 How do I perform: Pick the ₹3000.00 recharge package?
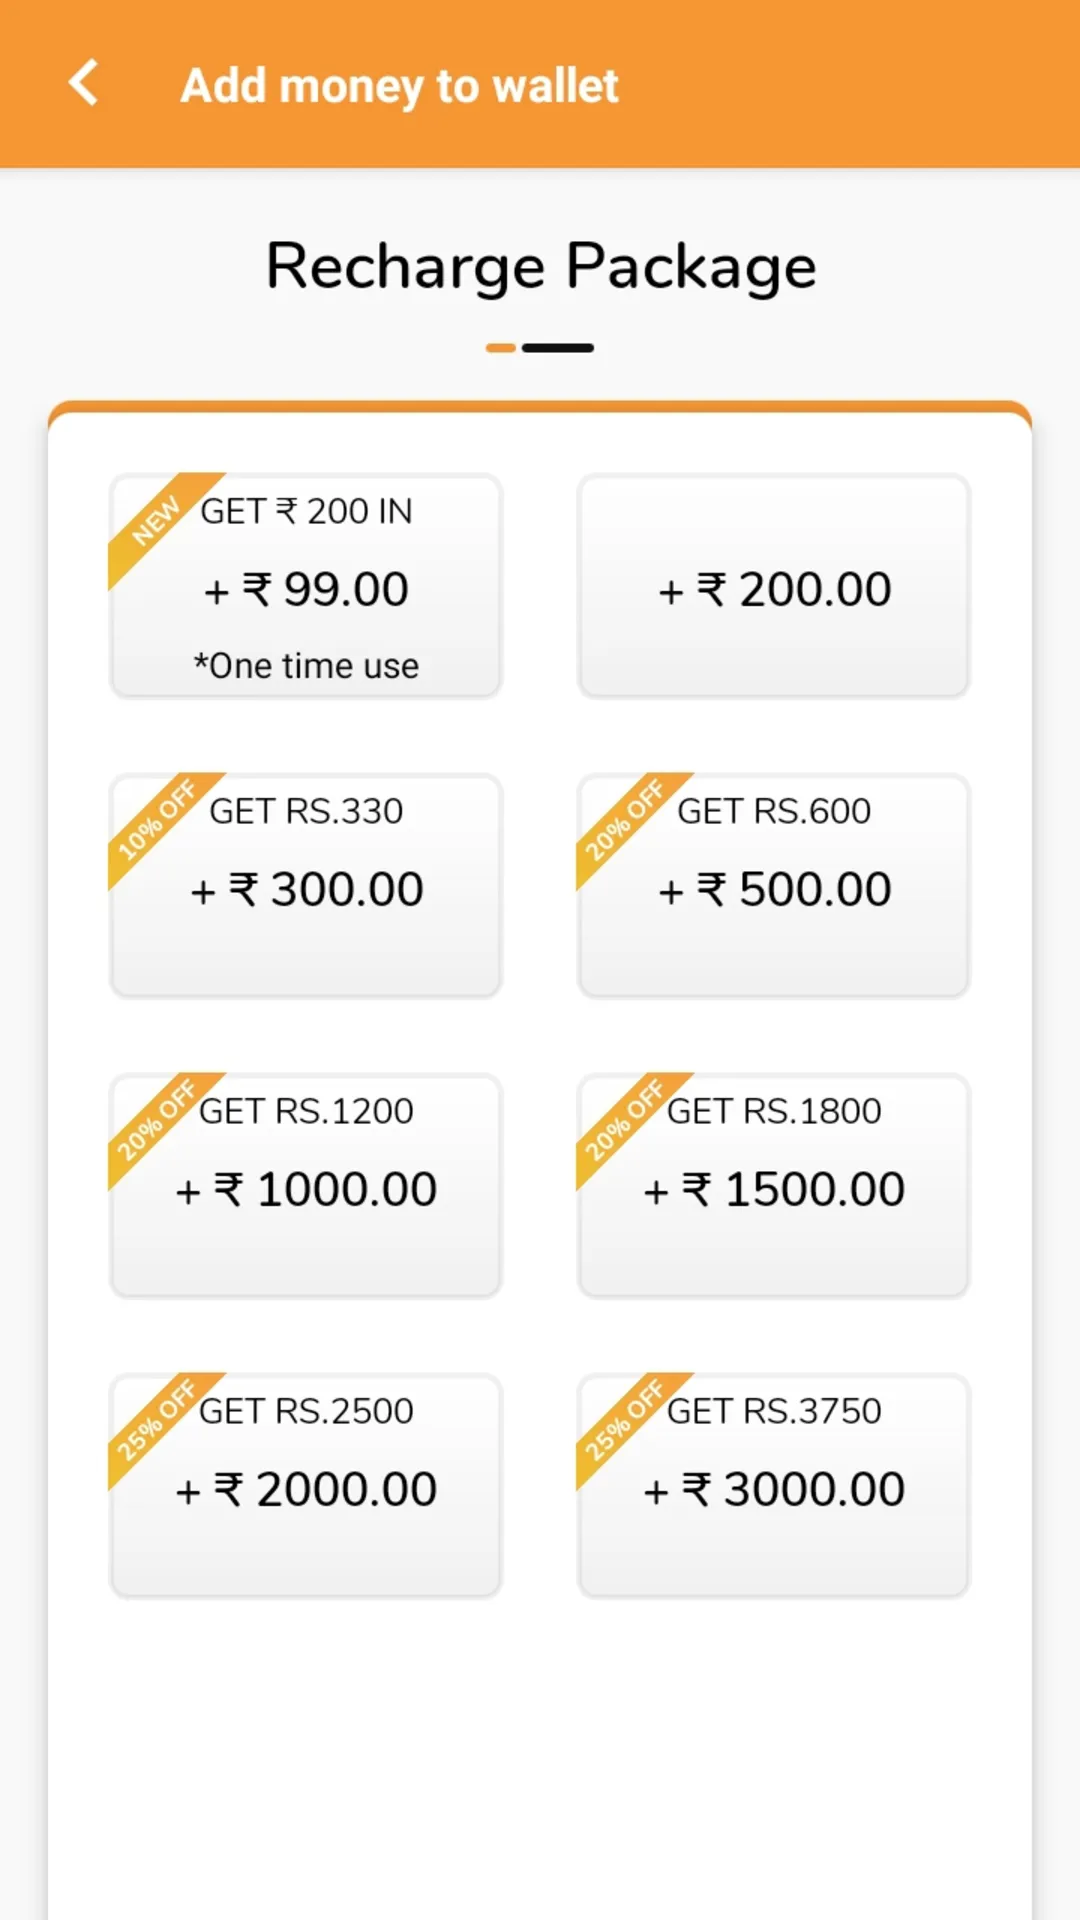click(x=774, y=1486)
